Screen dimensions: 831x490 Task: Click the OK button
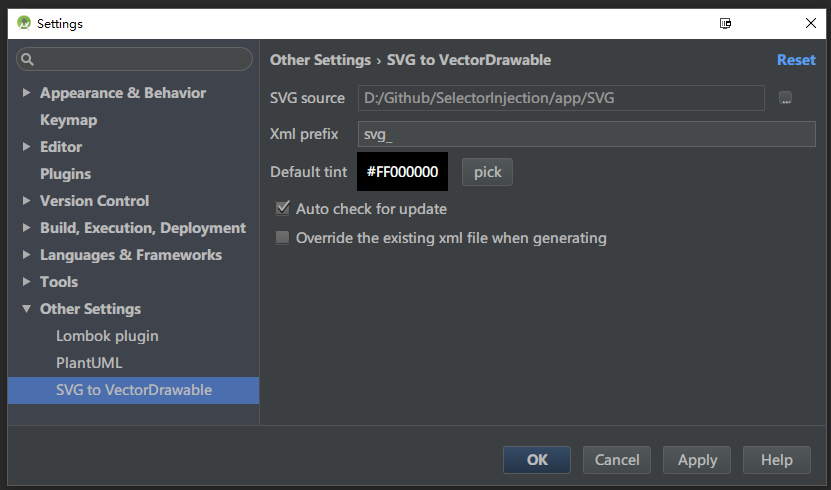point(537,460)
